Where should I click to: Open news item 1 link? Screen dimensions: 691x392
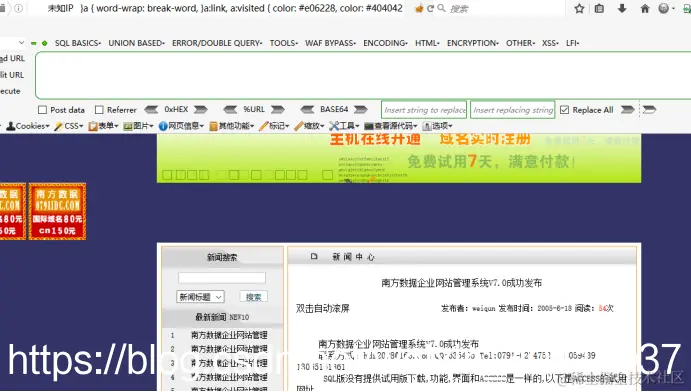click(229, 335)
